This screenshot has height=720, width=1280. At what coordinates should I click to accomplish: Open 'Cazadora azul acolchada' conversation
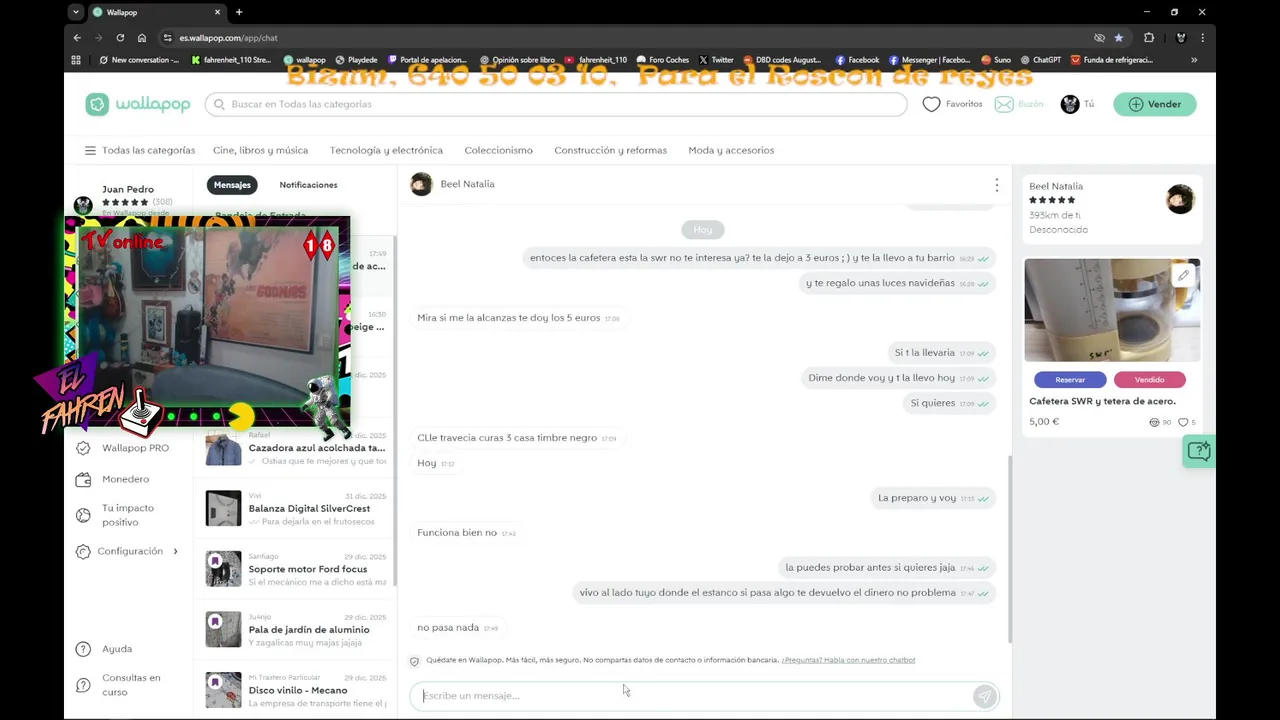[x=295, y=448]
